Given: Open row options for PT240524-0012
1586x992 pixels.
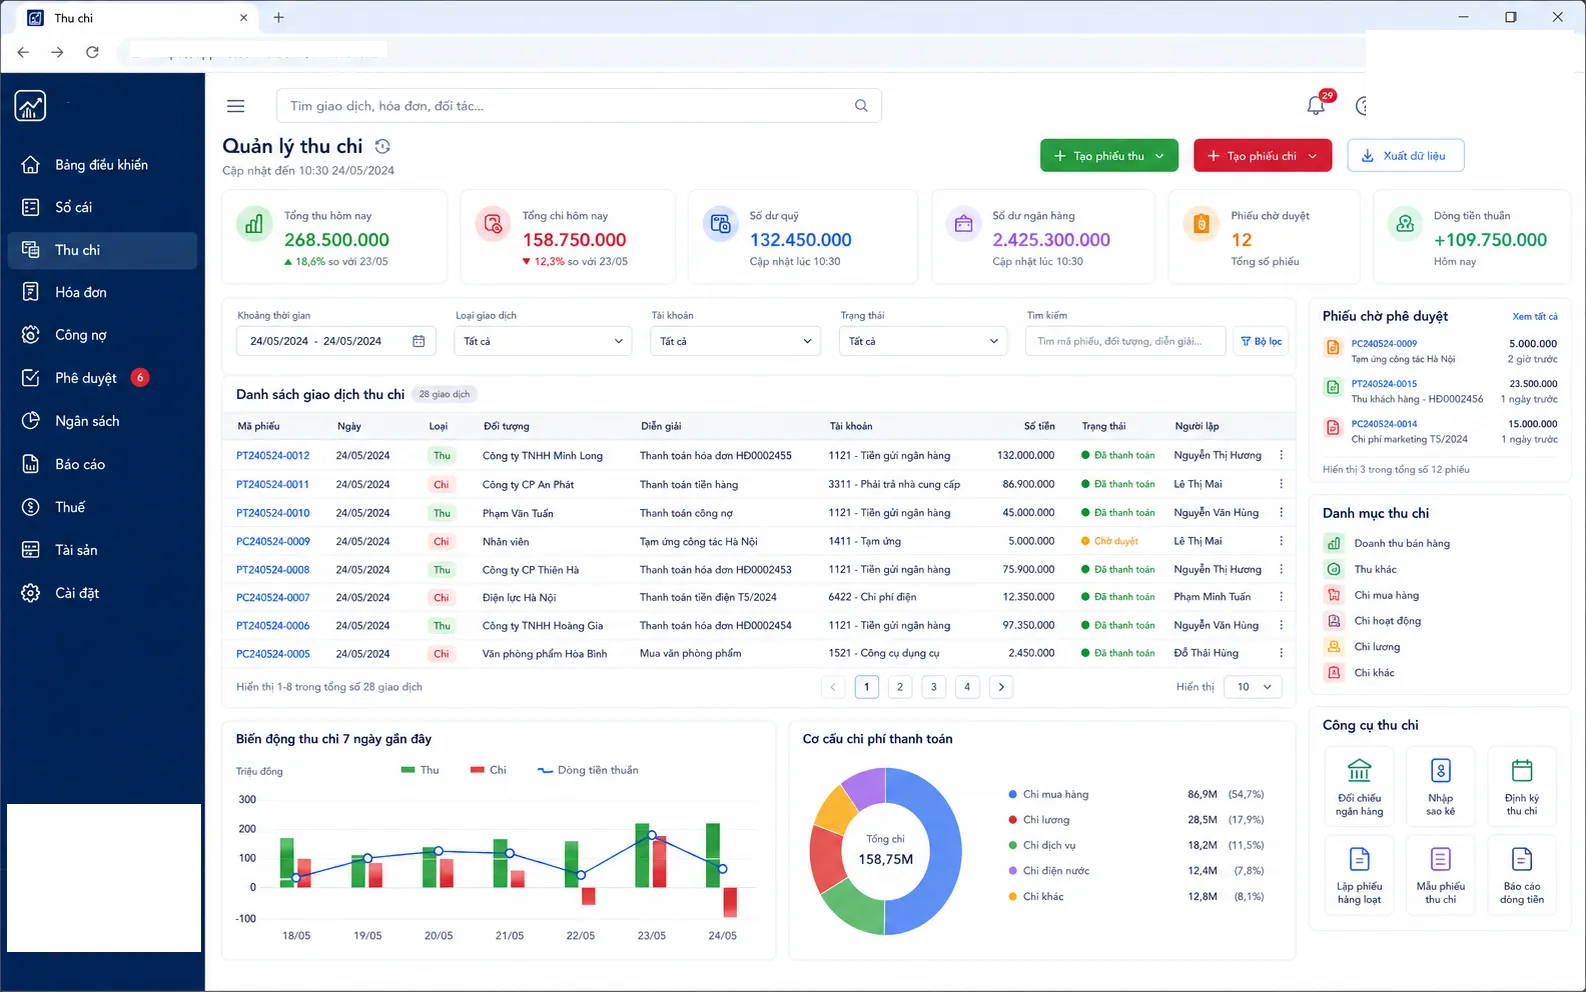Looking at the screenshot, I should click(x=1281, y=455).
